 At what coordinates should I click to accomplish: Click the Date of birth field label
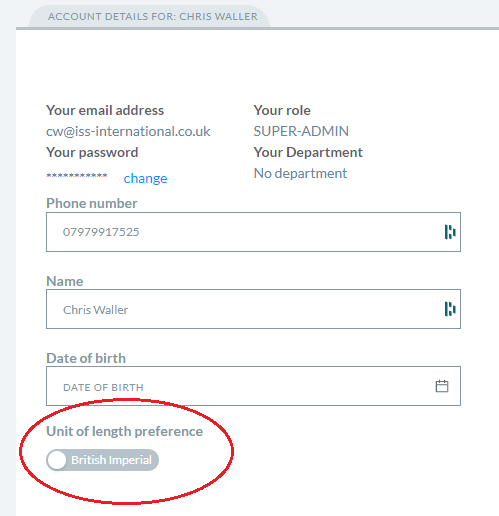click(x=86, y=358)
